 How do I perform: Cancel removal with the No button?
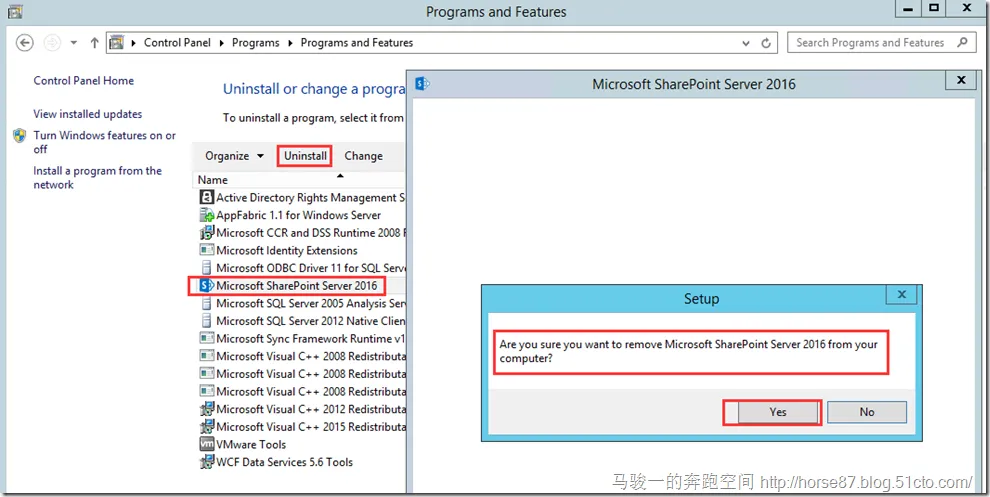867,412
